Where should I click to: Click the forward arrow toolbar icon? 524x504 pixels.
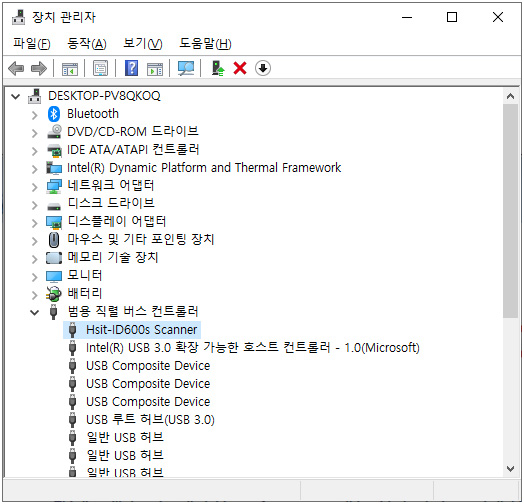tap(39, 68)
